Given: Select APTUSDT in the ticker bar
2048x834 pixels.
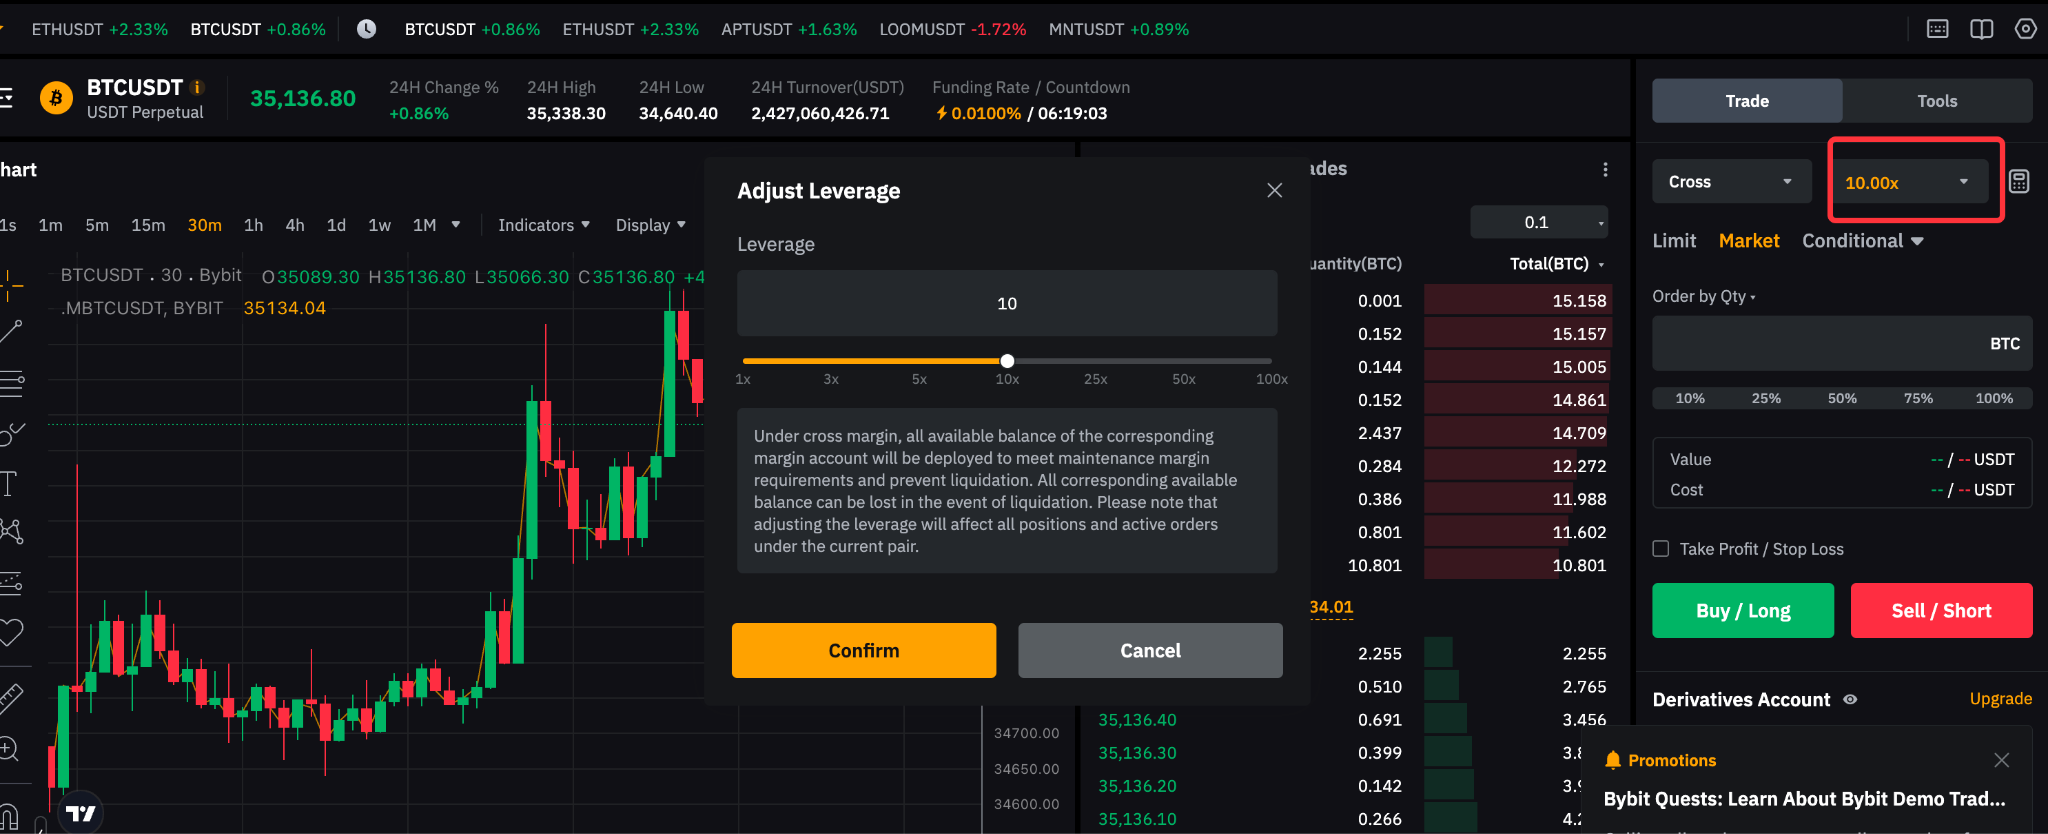Looking at the screenshot, I should [x=789, y=29].
